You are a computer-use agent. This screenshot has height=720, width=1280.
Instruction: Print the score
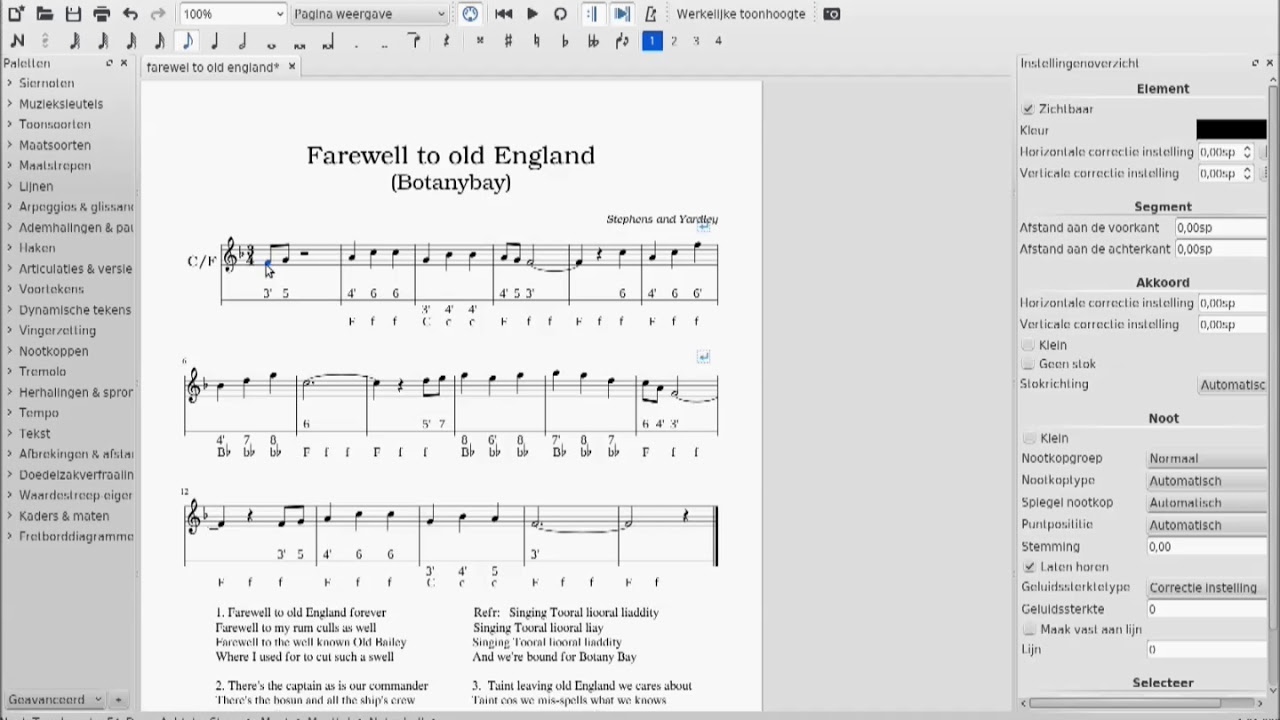[x=101, y=14]
